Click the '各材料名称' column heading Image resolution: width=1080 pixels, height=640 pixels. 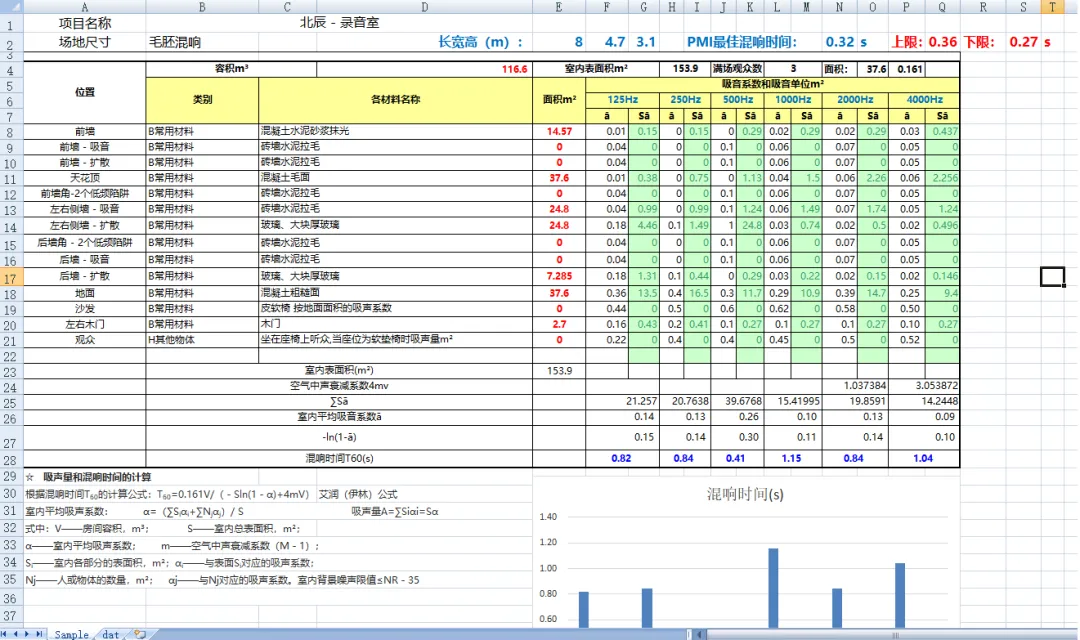395,100
